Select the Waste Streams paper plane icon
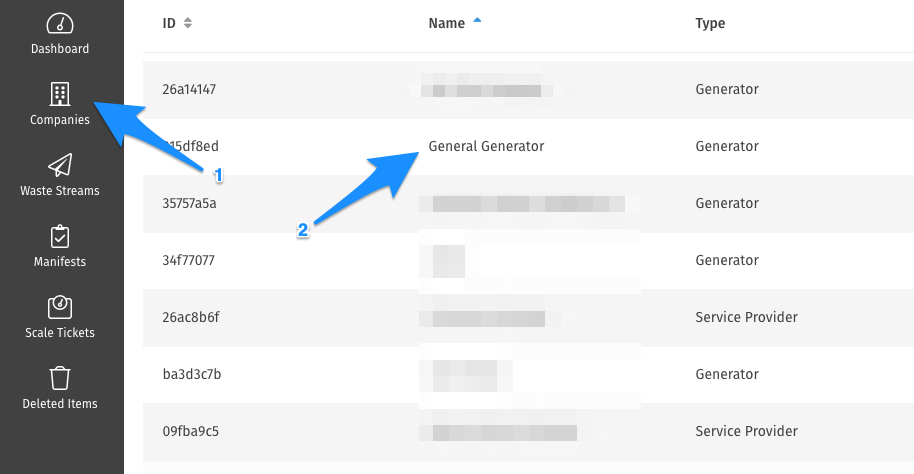Viewport: 914px width, 474px height. pyautogui.click(x=59, y=166)
